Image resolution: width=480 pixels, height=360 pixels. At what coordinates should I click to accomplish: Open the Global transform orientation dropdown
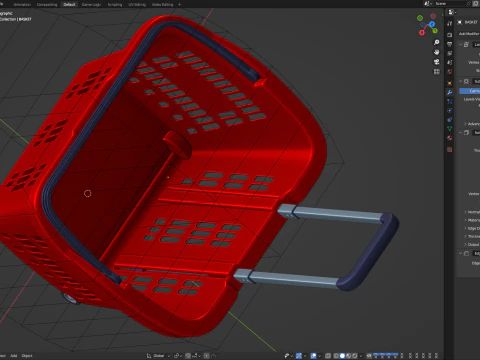158,356
